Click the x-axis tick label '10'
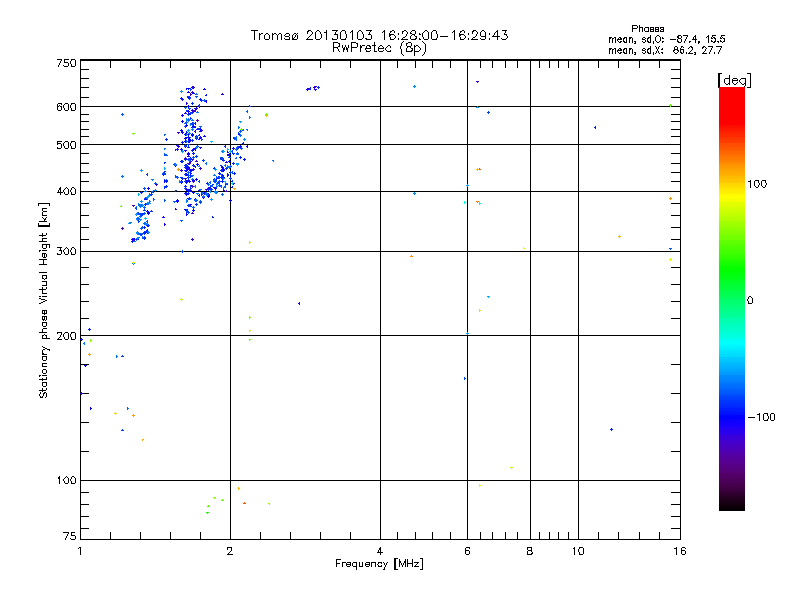Viewport: 800px width, 600px height. pyautogui.click(x=578, y=551)
